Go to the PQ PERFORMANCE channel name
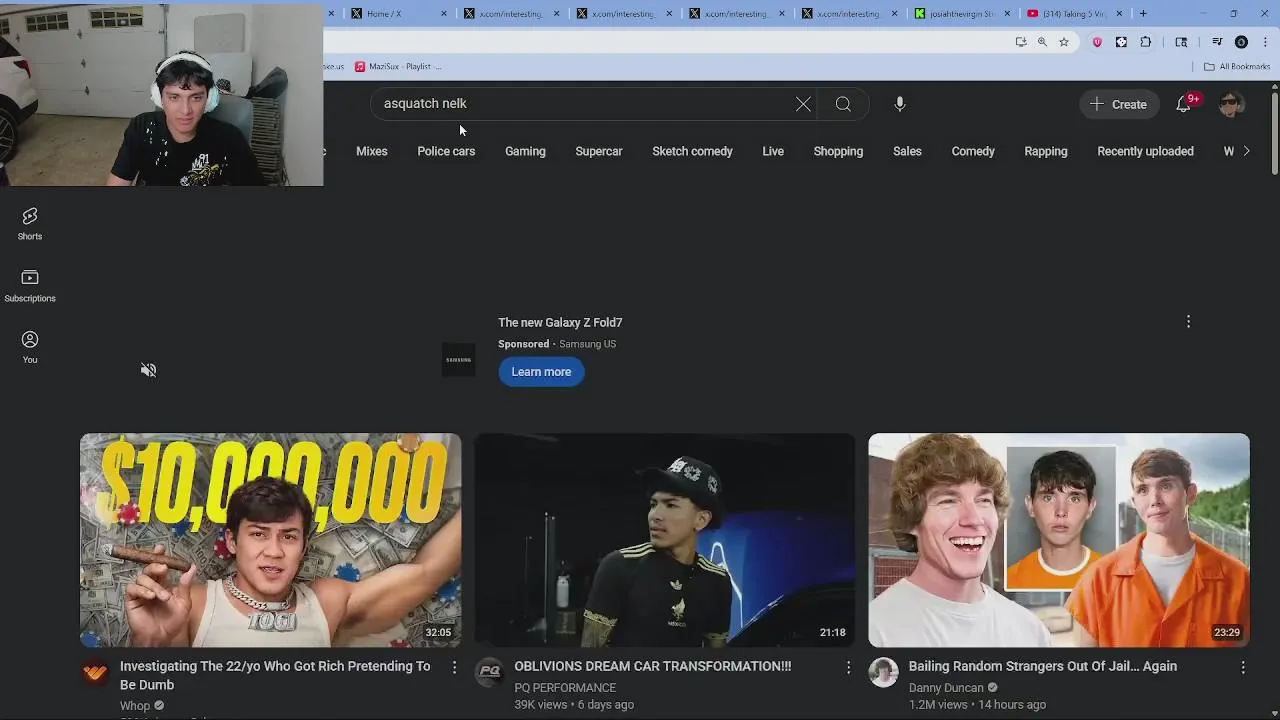The height and width of the screenshot is (720, 1280). (x=565, y=688)
